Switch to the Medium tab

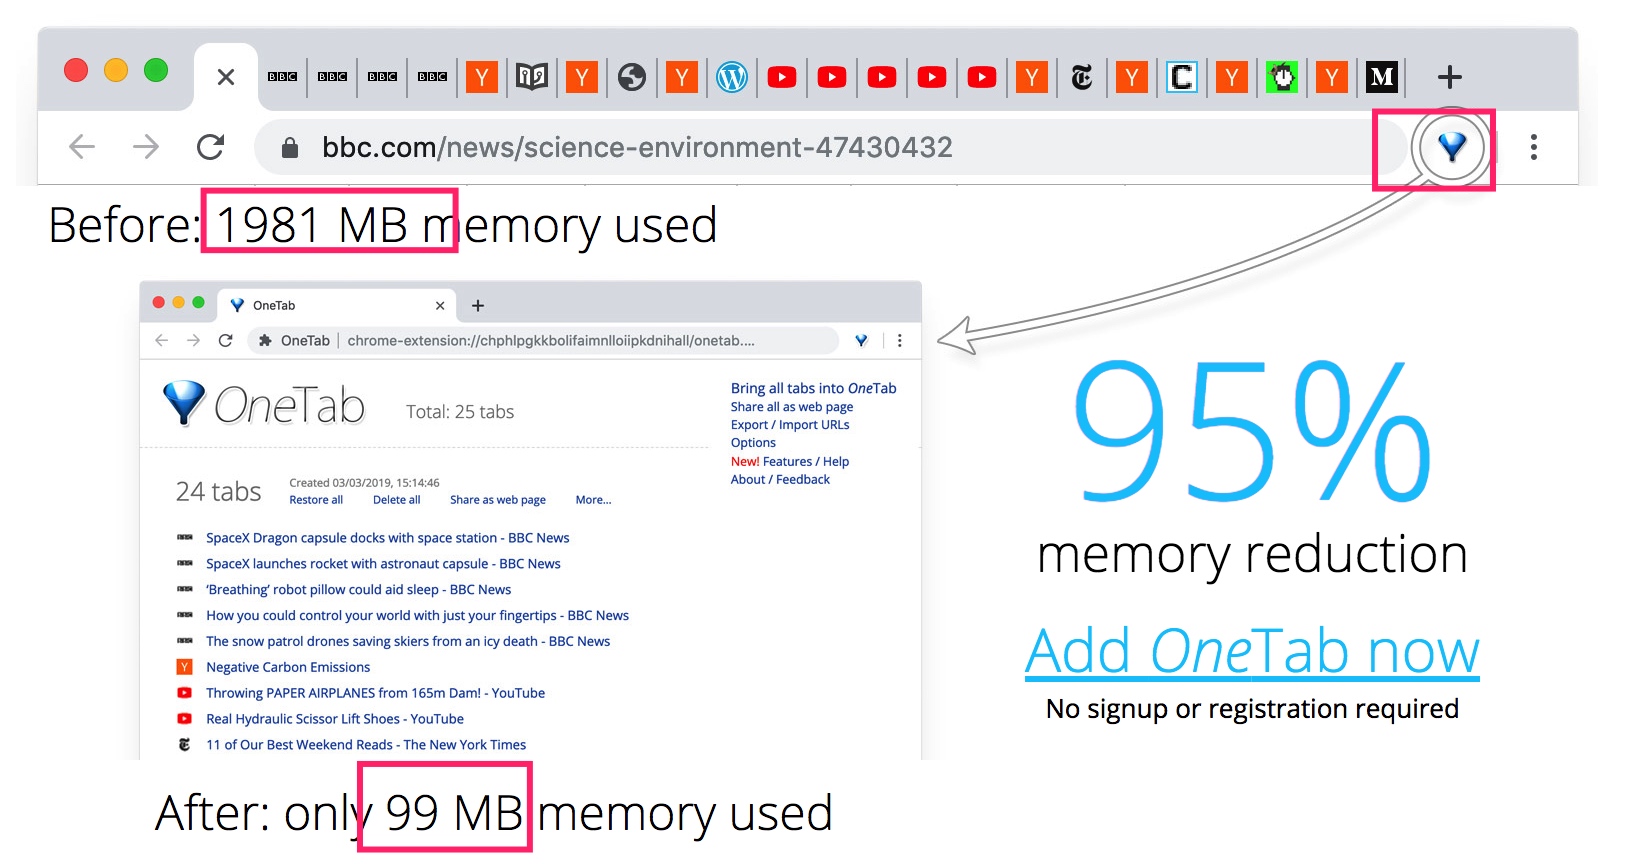(x=1382, y=77)
